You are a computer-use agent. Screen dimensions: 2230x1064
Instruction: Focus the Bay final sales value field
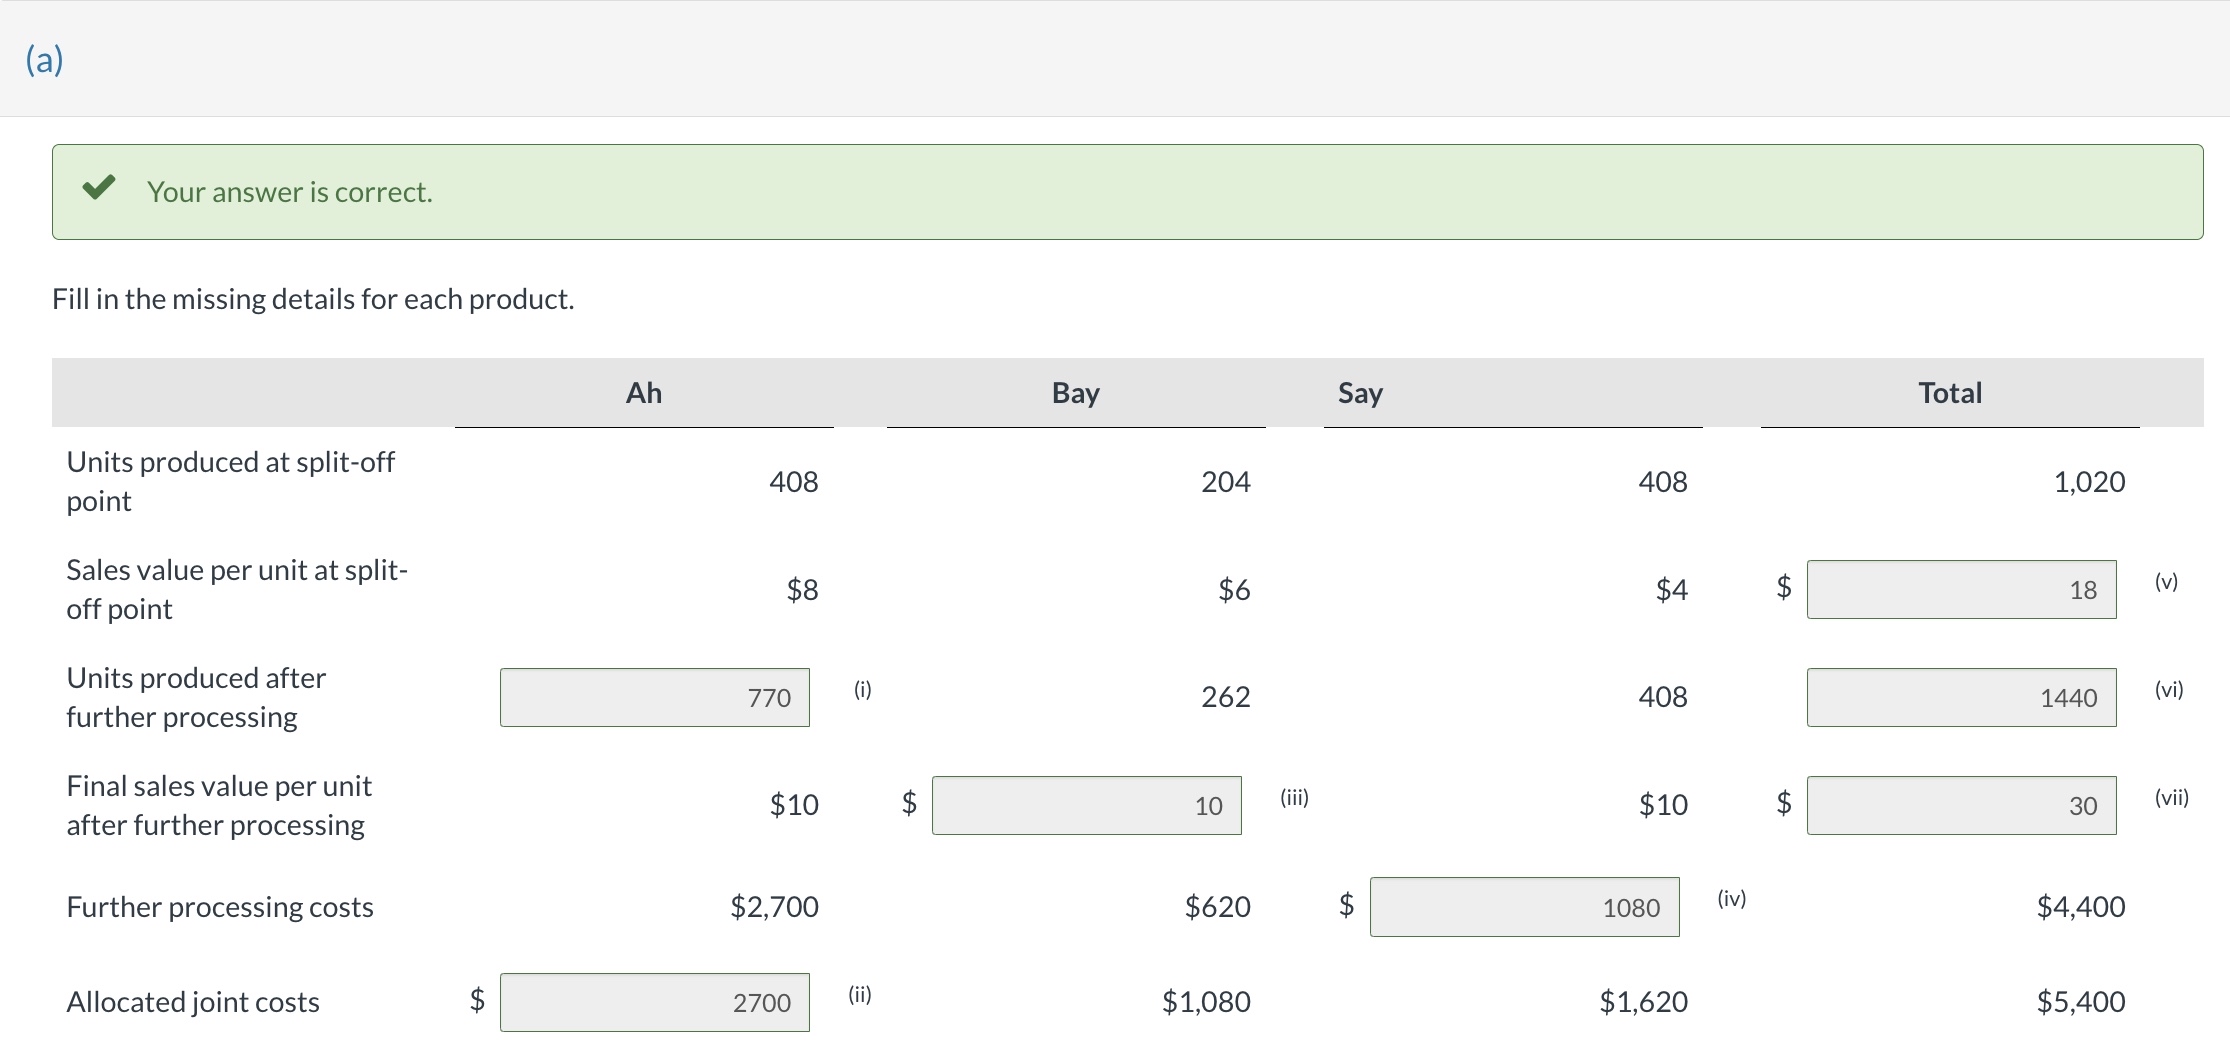tap(1087, 806)
